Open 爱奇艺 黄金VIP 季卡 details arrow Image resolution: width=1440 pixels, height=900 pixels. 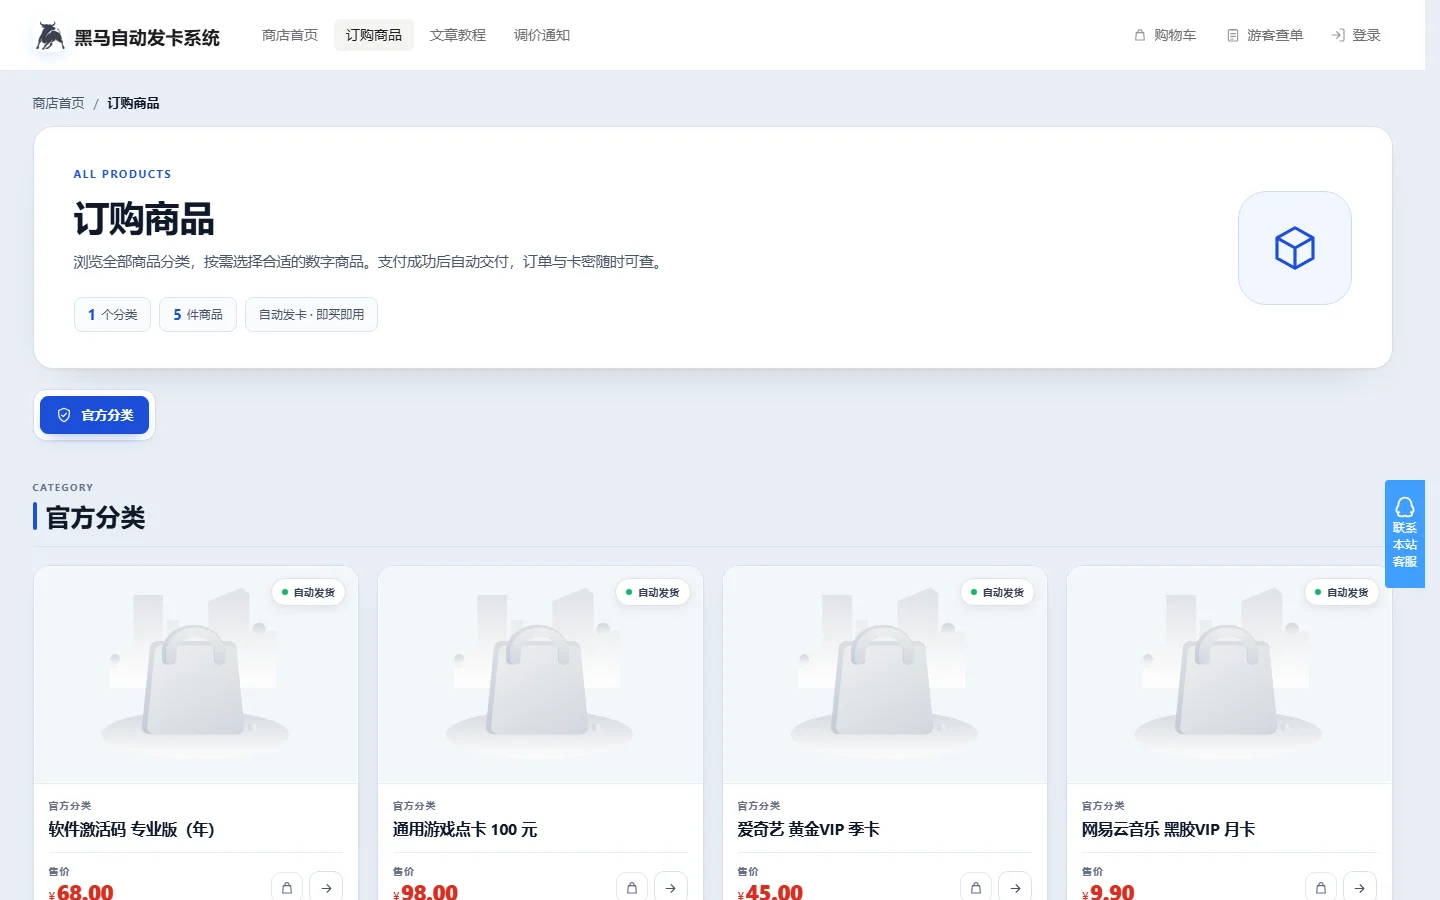click(x=1015, y=887)
